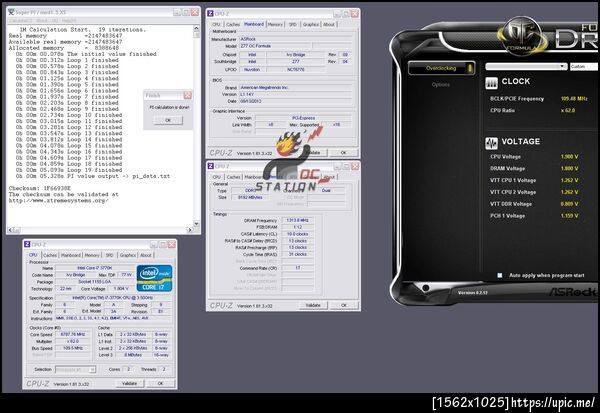600x413 pixels.
Task: Click the VTT DDR Voltage value 0.809 V
Action: click(569, 204)
